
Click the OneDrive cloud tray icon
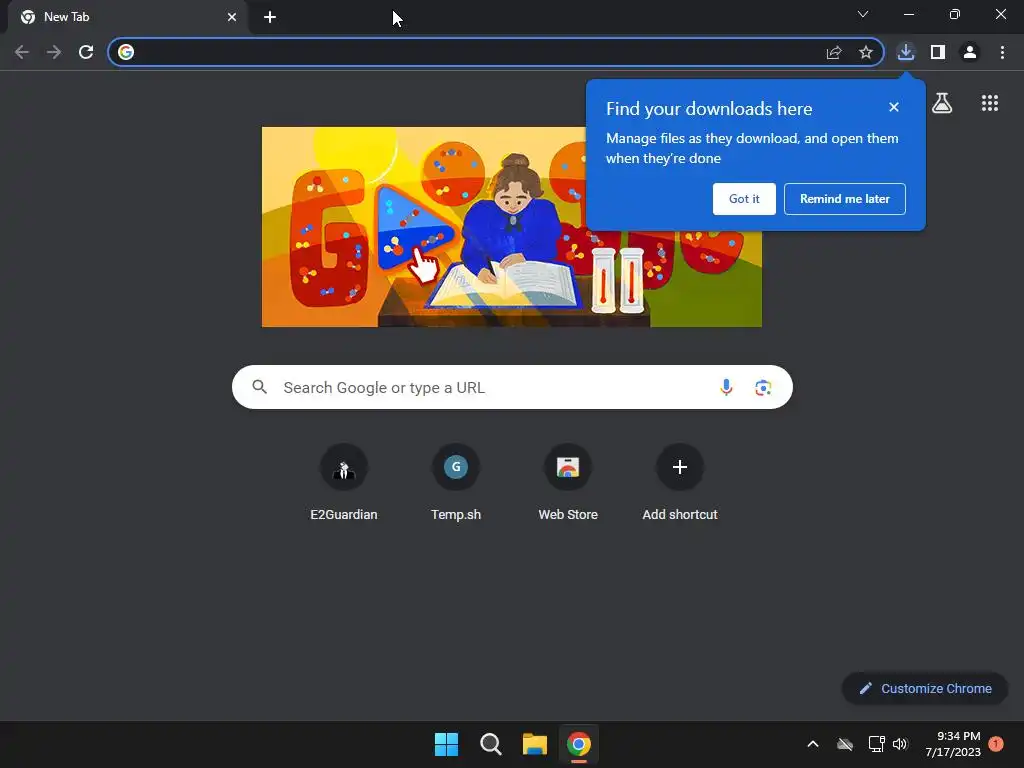[844, 744]
